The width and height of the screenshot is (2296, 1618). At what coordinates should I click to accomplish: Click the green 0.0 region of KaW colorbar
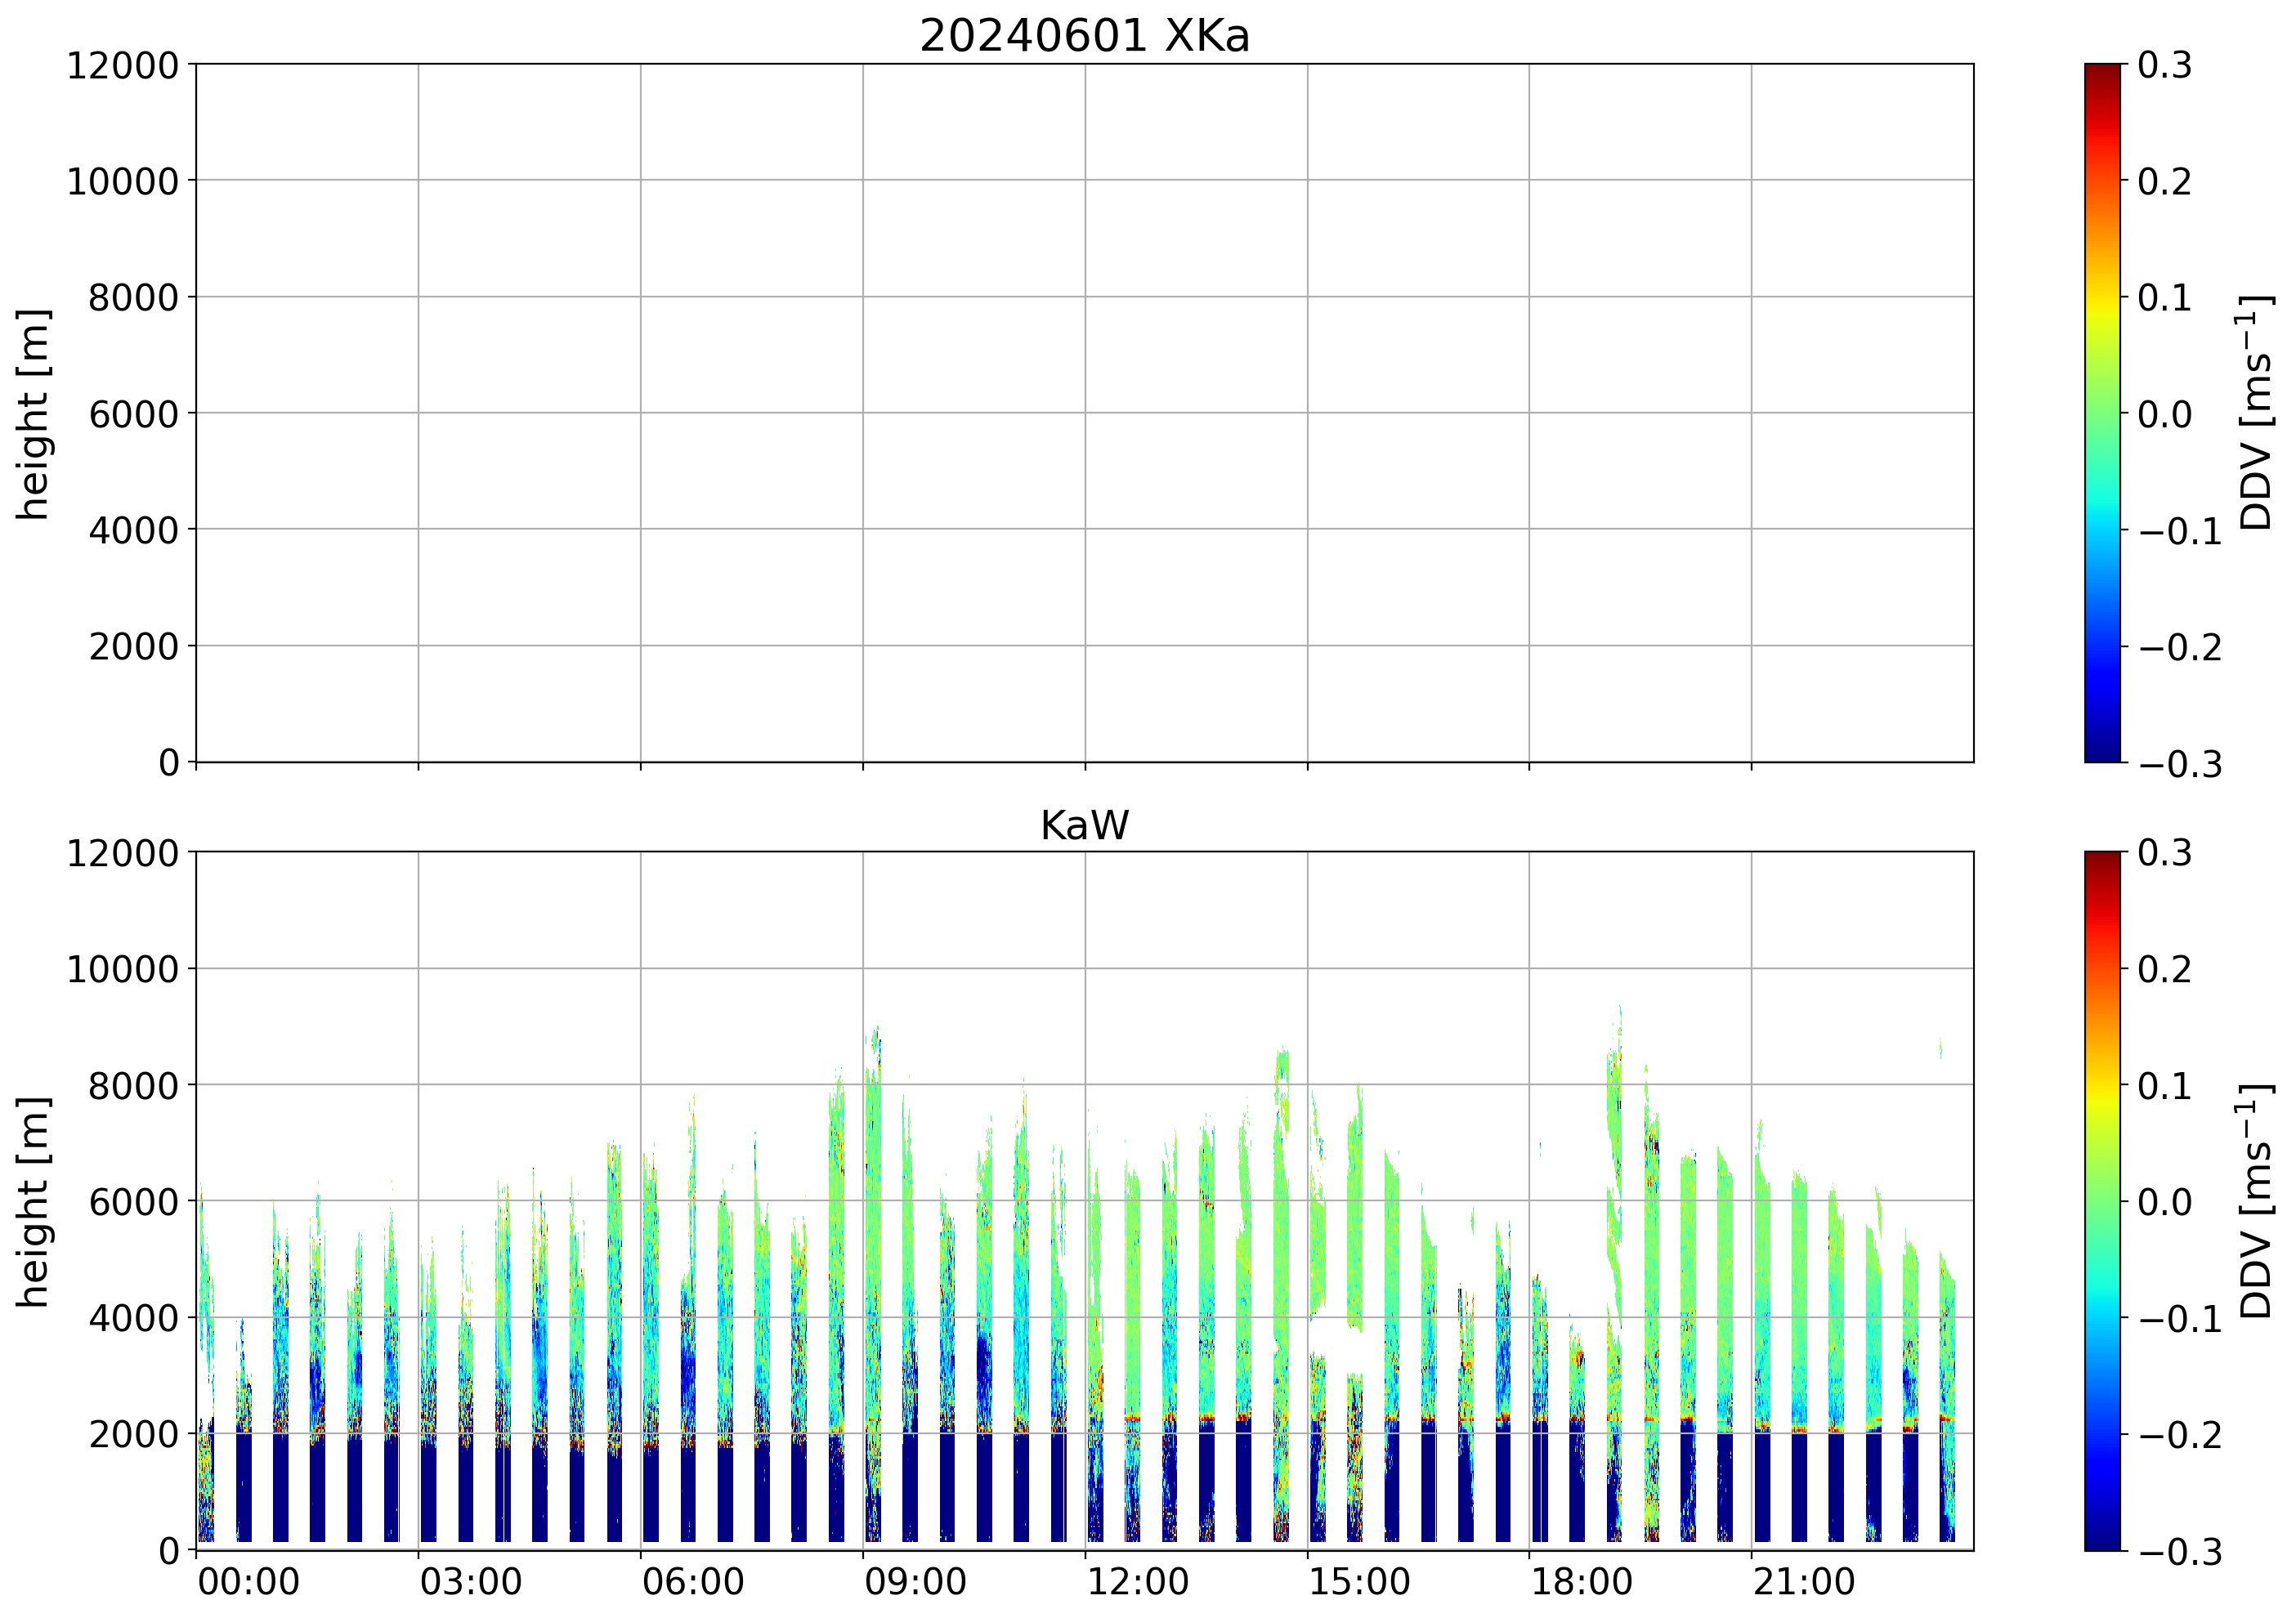tap(2102, 1200)
